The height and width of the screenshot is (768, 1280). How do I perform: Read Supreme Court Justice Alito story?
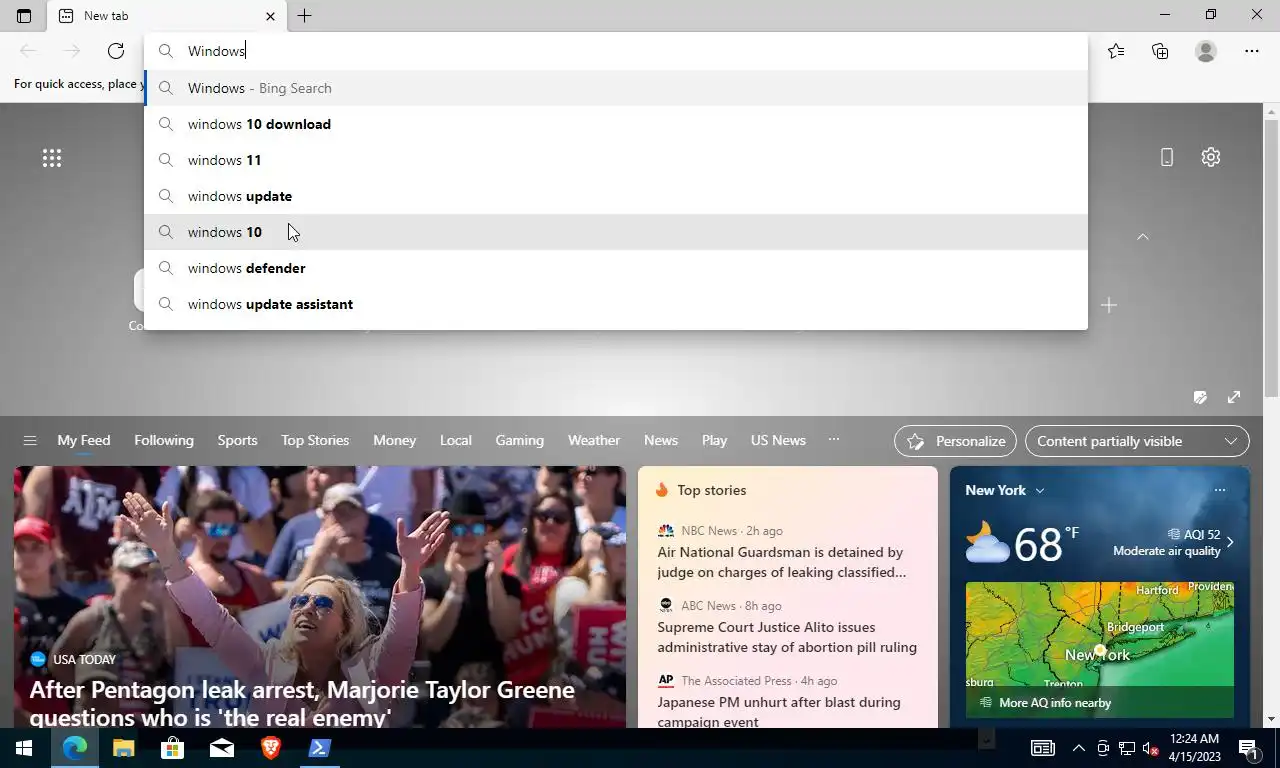click(x=787, y=637)
